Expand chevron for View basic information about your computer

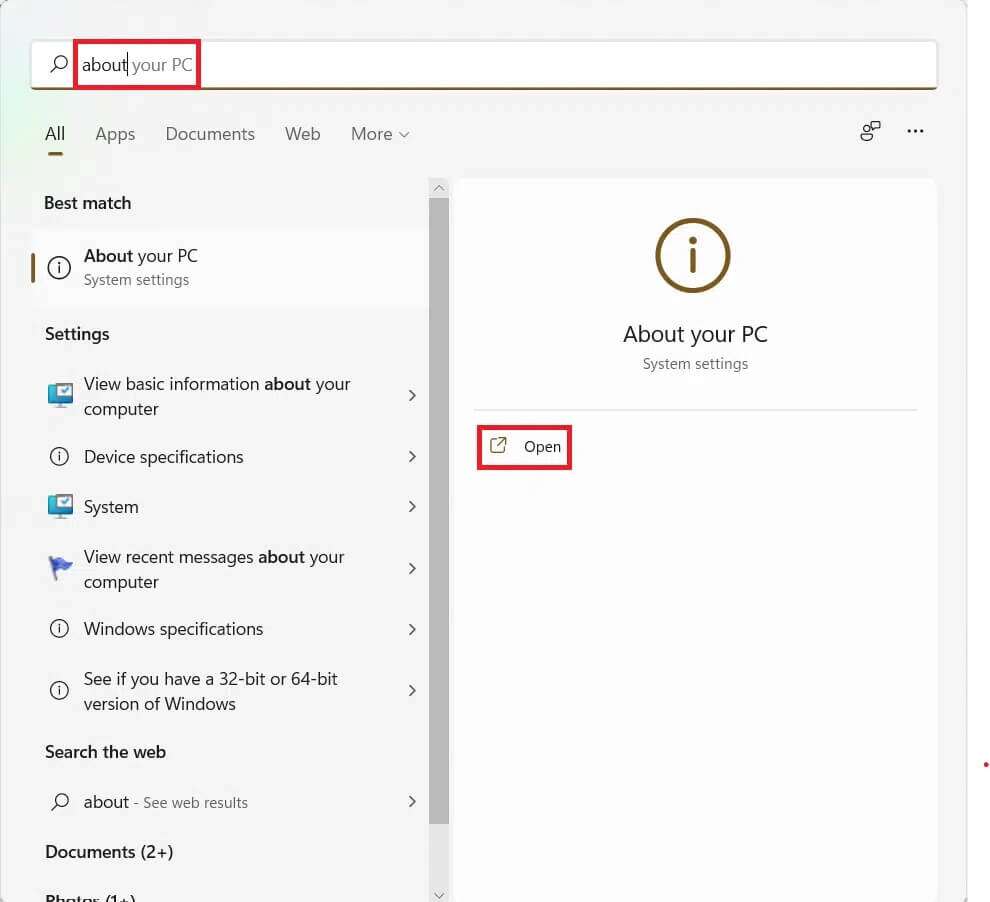tap(412, 396)
